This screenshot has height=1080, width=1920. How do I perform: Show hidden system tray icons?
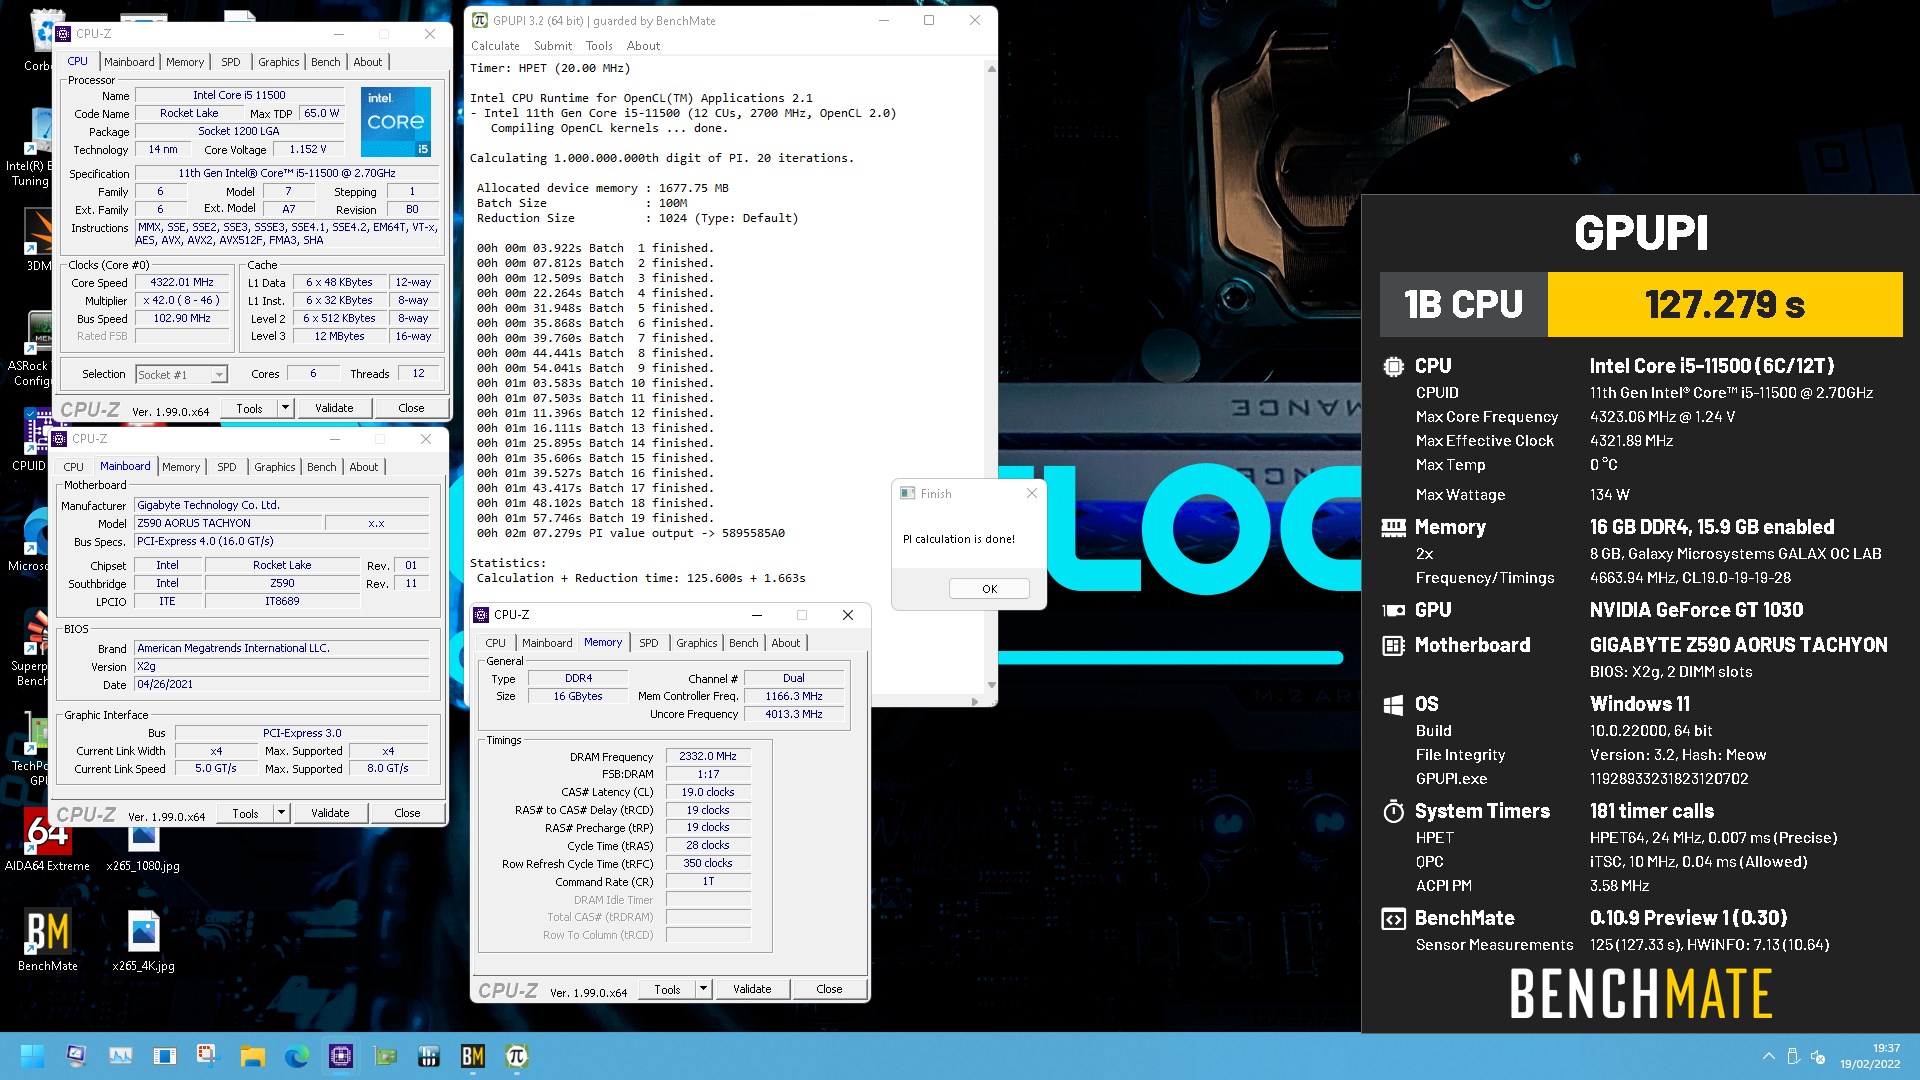click(x=1768, y=1056)
